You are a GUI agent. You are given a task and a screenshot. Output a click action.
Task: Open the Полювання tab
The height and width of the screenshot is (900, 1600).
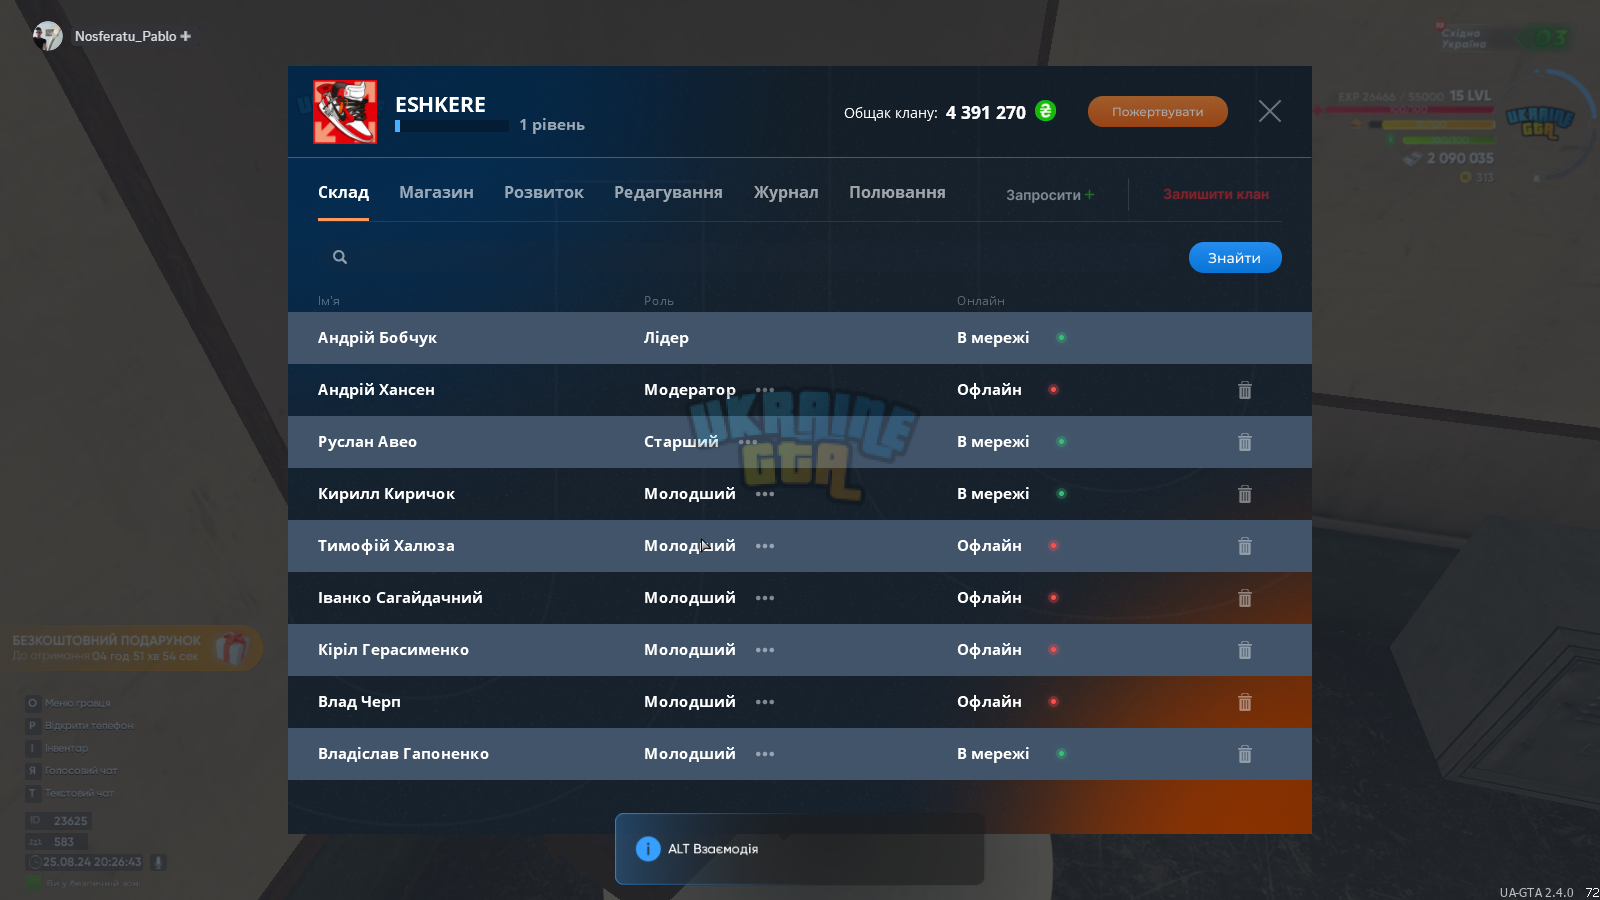coord(897,192)
